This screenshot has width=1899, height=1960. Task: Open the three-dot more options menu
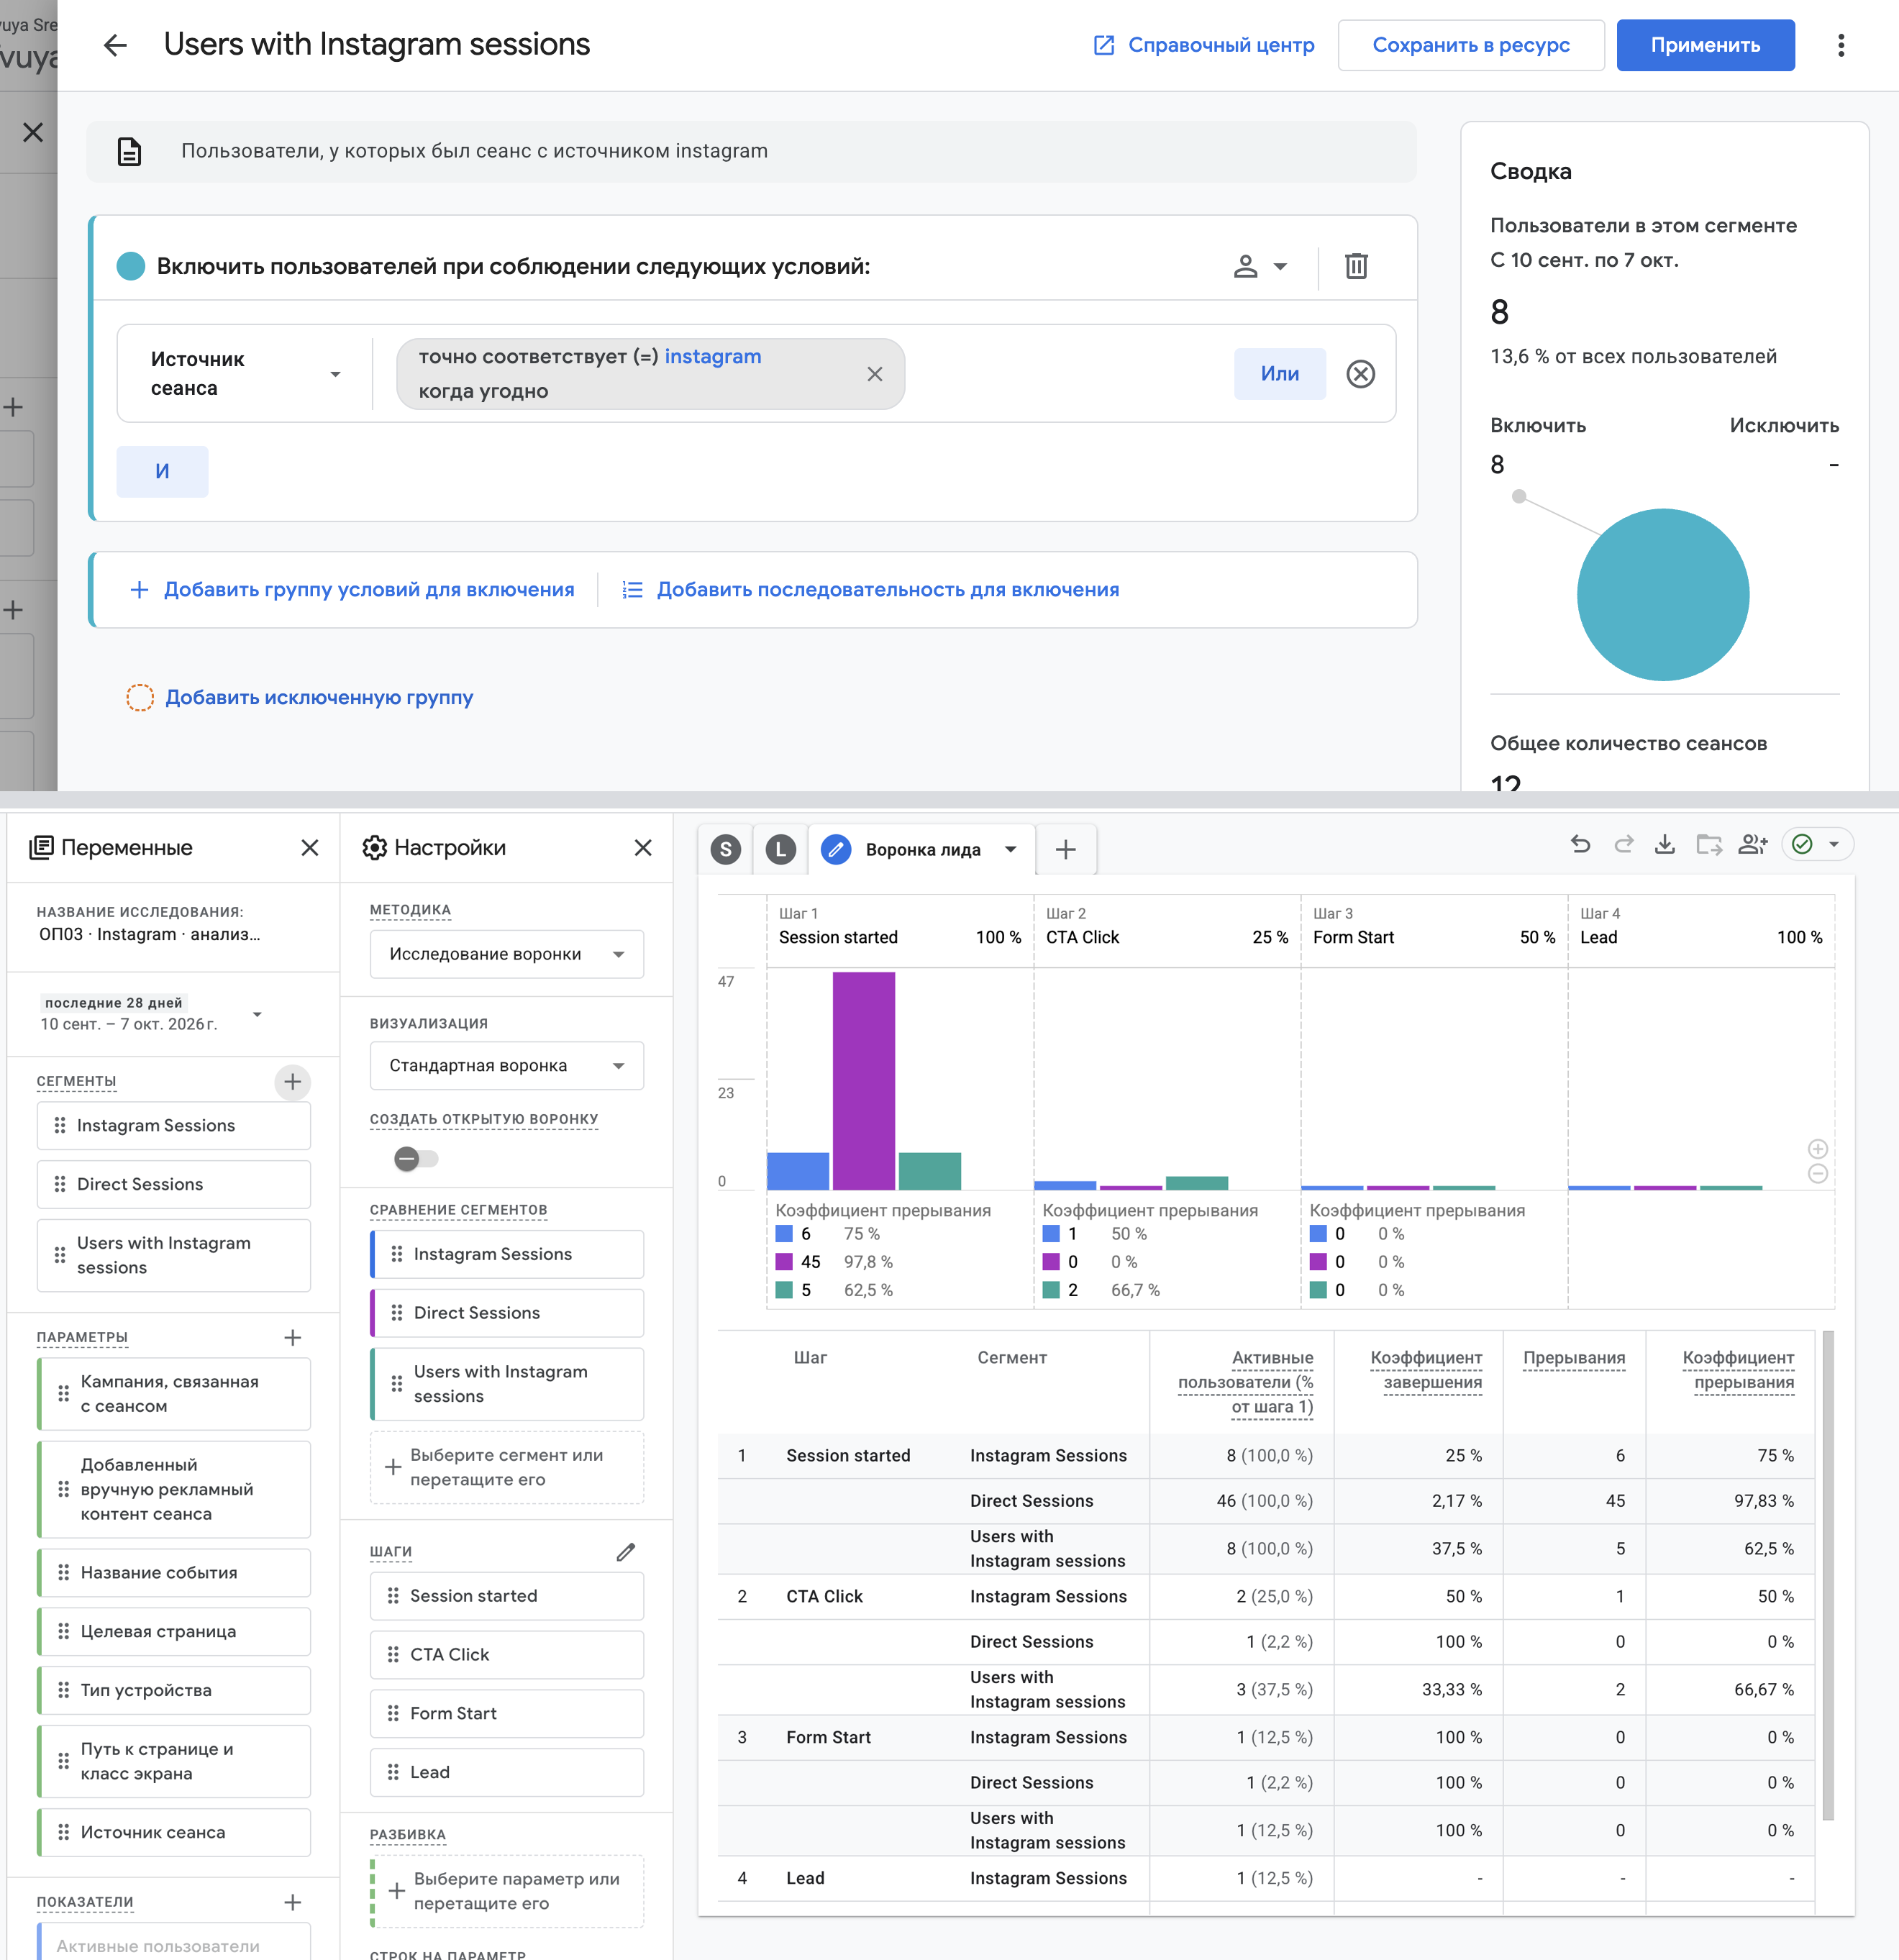1840,45
